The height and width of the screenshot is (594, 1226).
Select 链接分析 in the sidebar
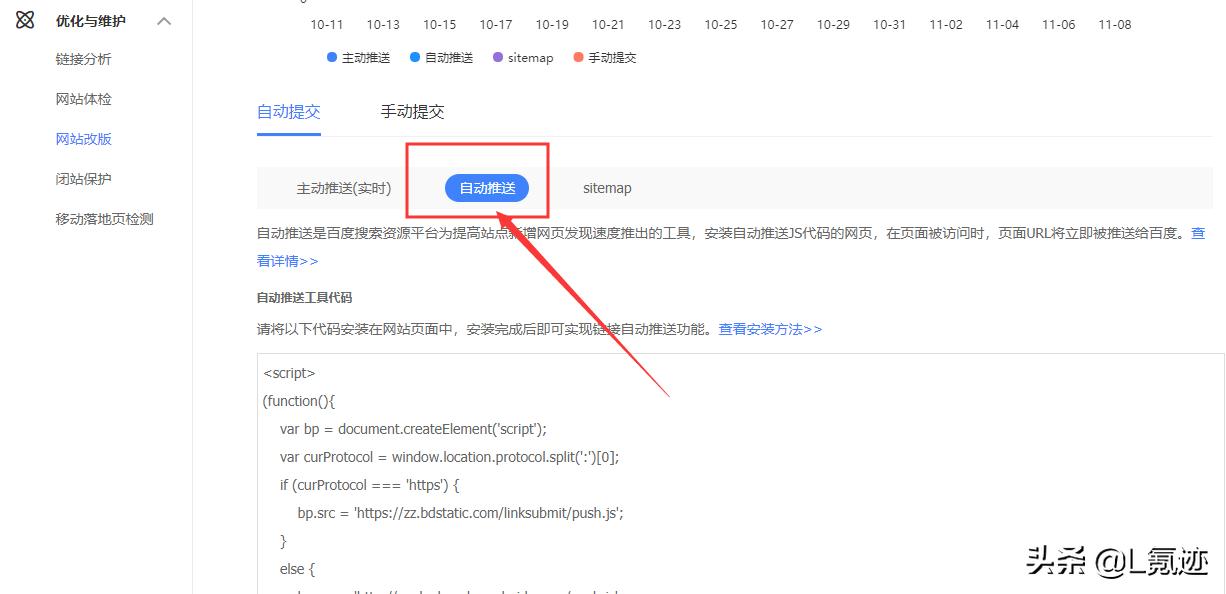pos(83,59)
